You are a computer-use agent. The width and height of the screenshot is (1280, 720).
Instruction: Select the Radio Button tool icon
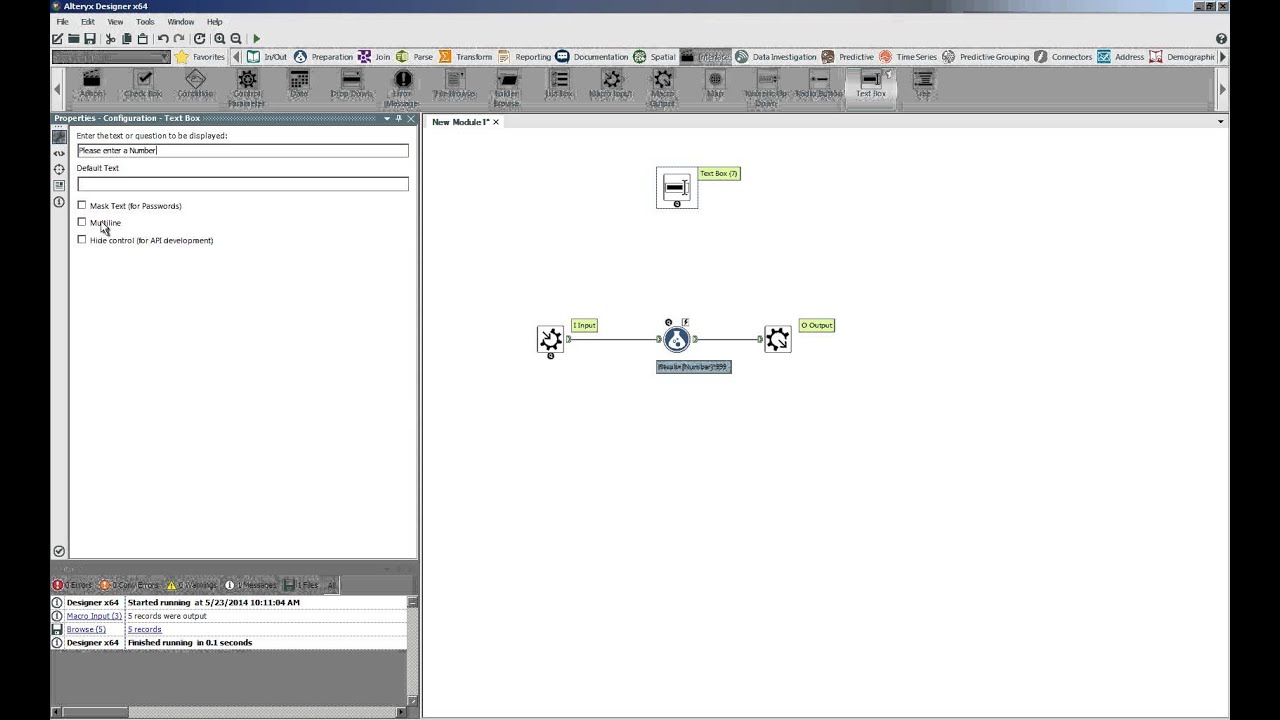tap(819, 84)
